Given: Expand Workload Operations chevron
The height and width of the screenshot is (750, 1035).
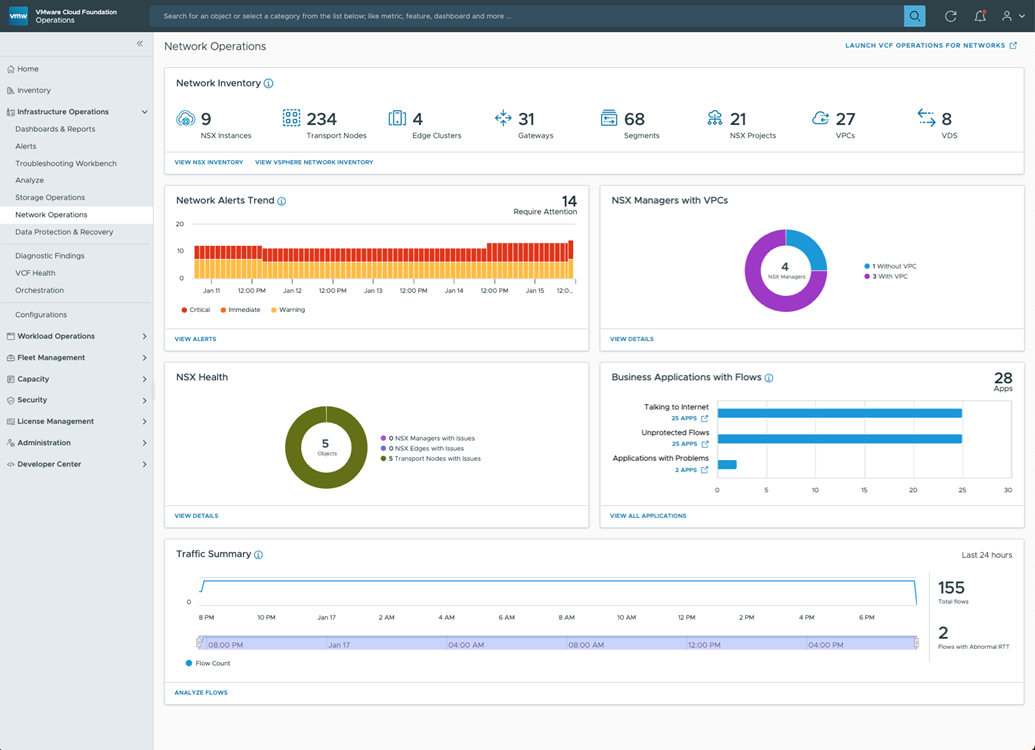Looking at the screenshot, I should 144,336.
